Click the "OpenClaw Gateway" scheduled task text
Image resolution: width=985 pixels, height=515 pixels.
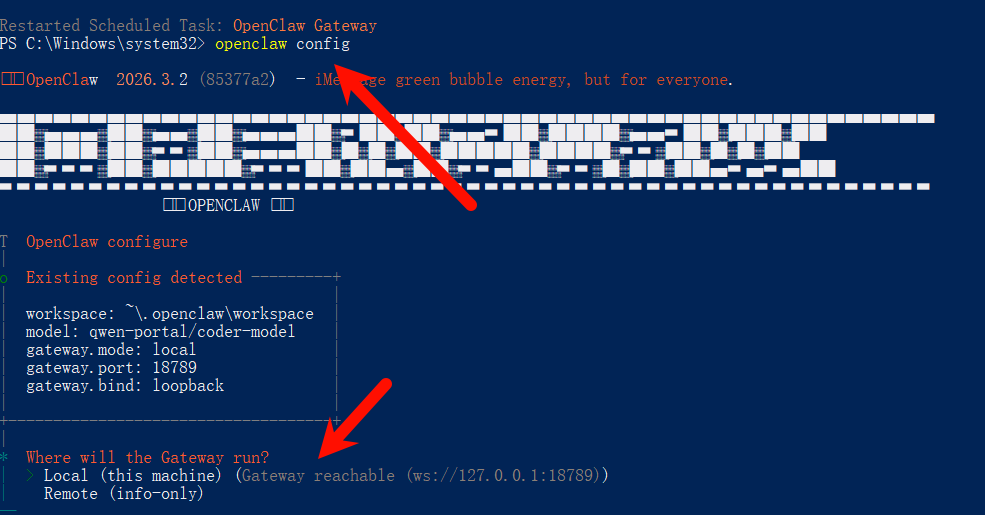point(305,26)
